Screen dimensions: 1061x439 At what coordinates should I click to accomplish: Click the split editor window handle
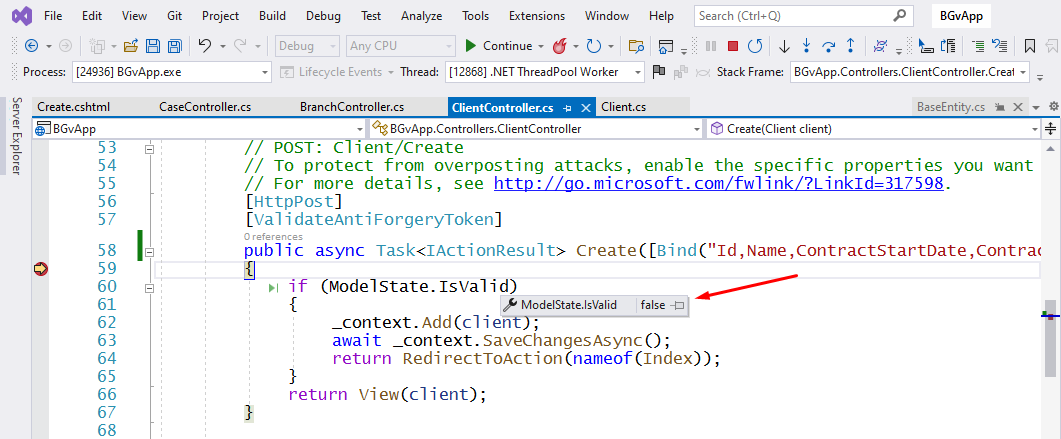[x=1051, y=129]
